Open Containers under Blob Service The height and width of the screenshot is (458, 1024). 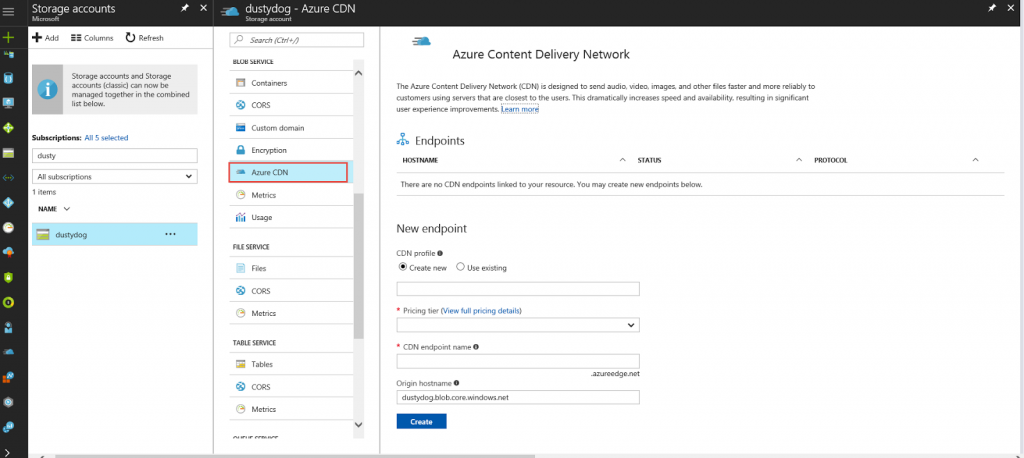pyautogui.click(x=269, y=83)
